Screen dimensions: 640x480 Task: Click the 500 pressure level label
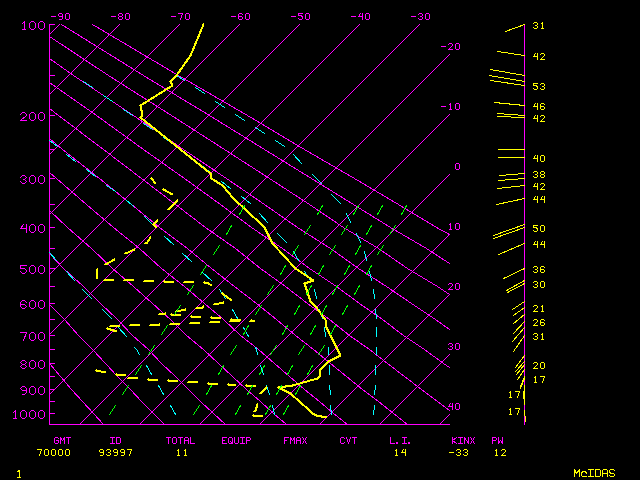[33, 269]
